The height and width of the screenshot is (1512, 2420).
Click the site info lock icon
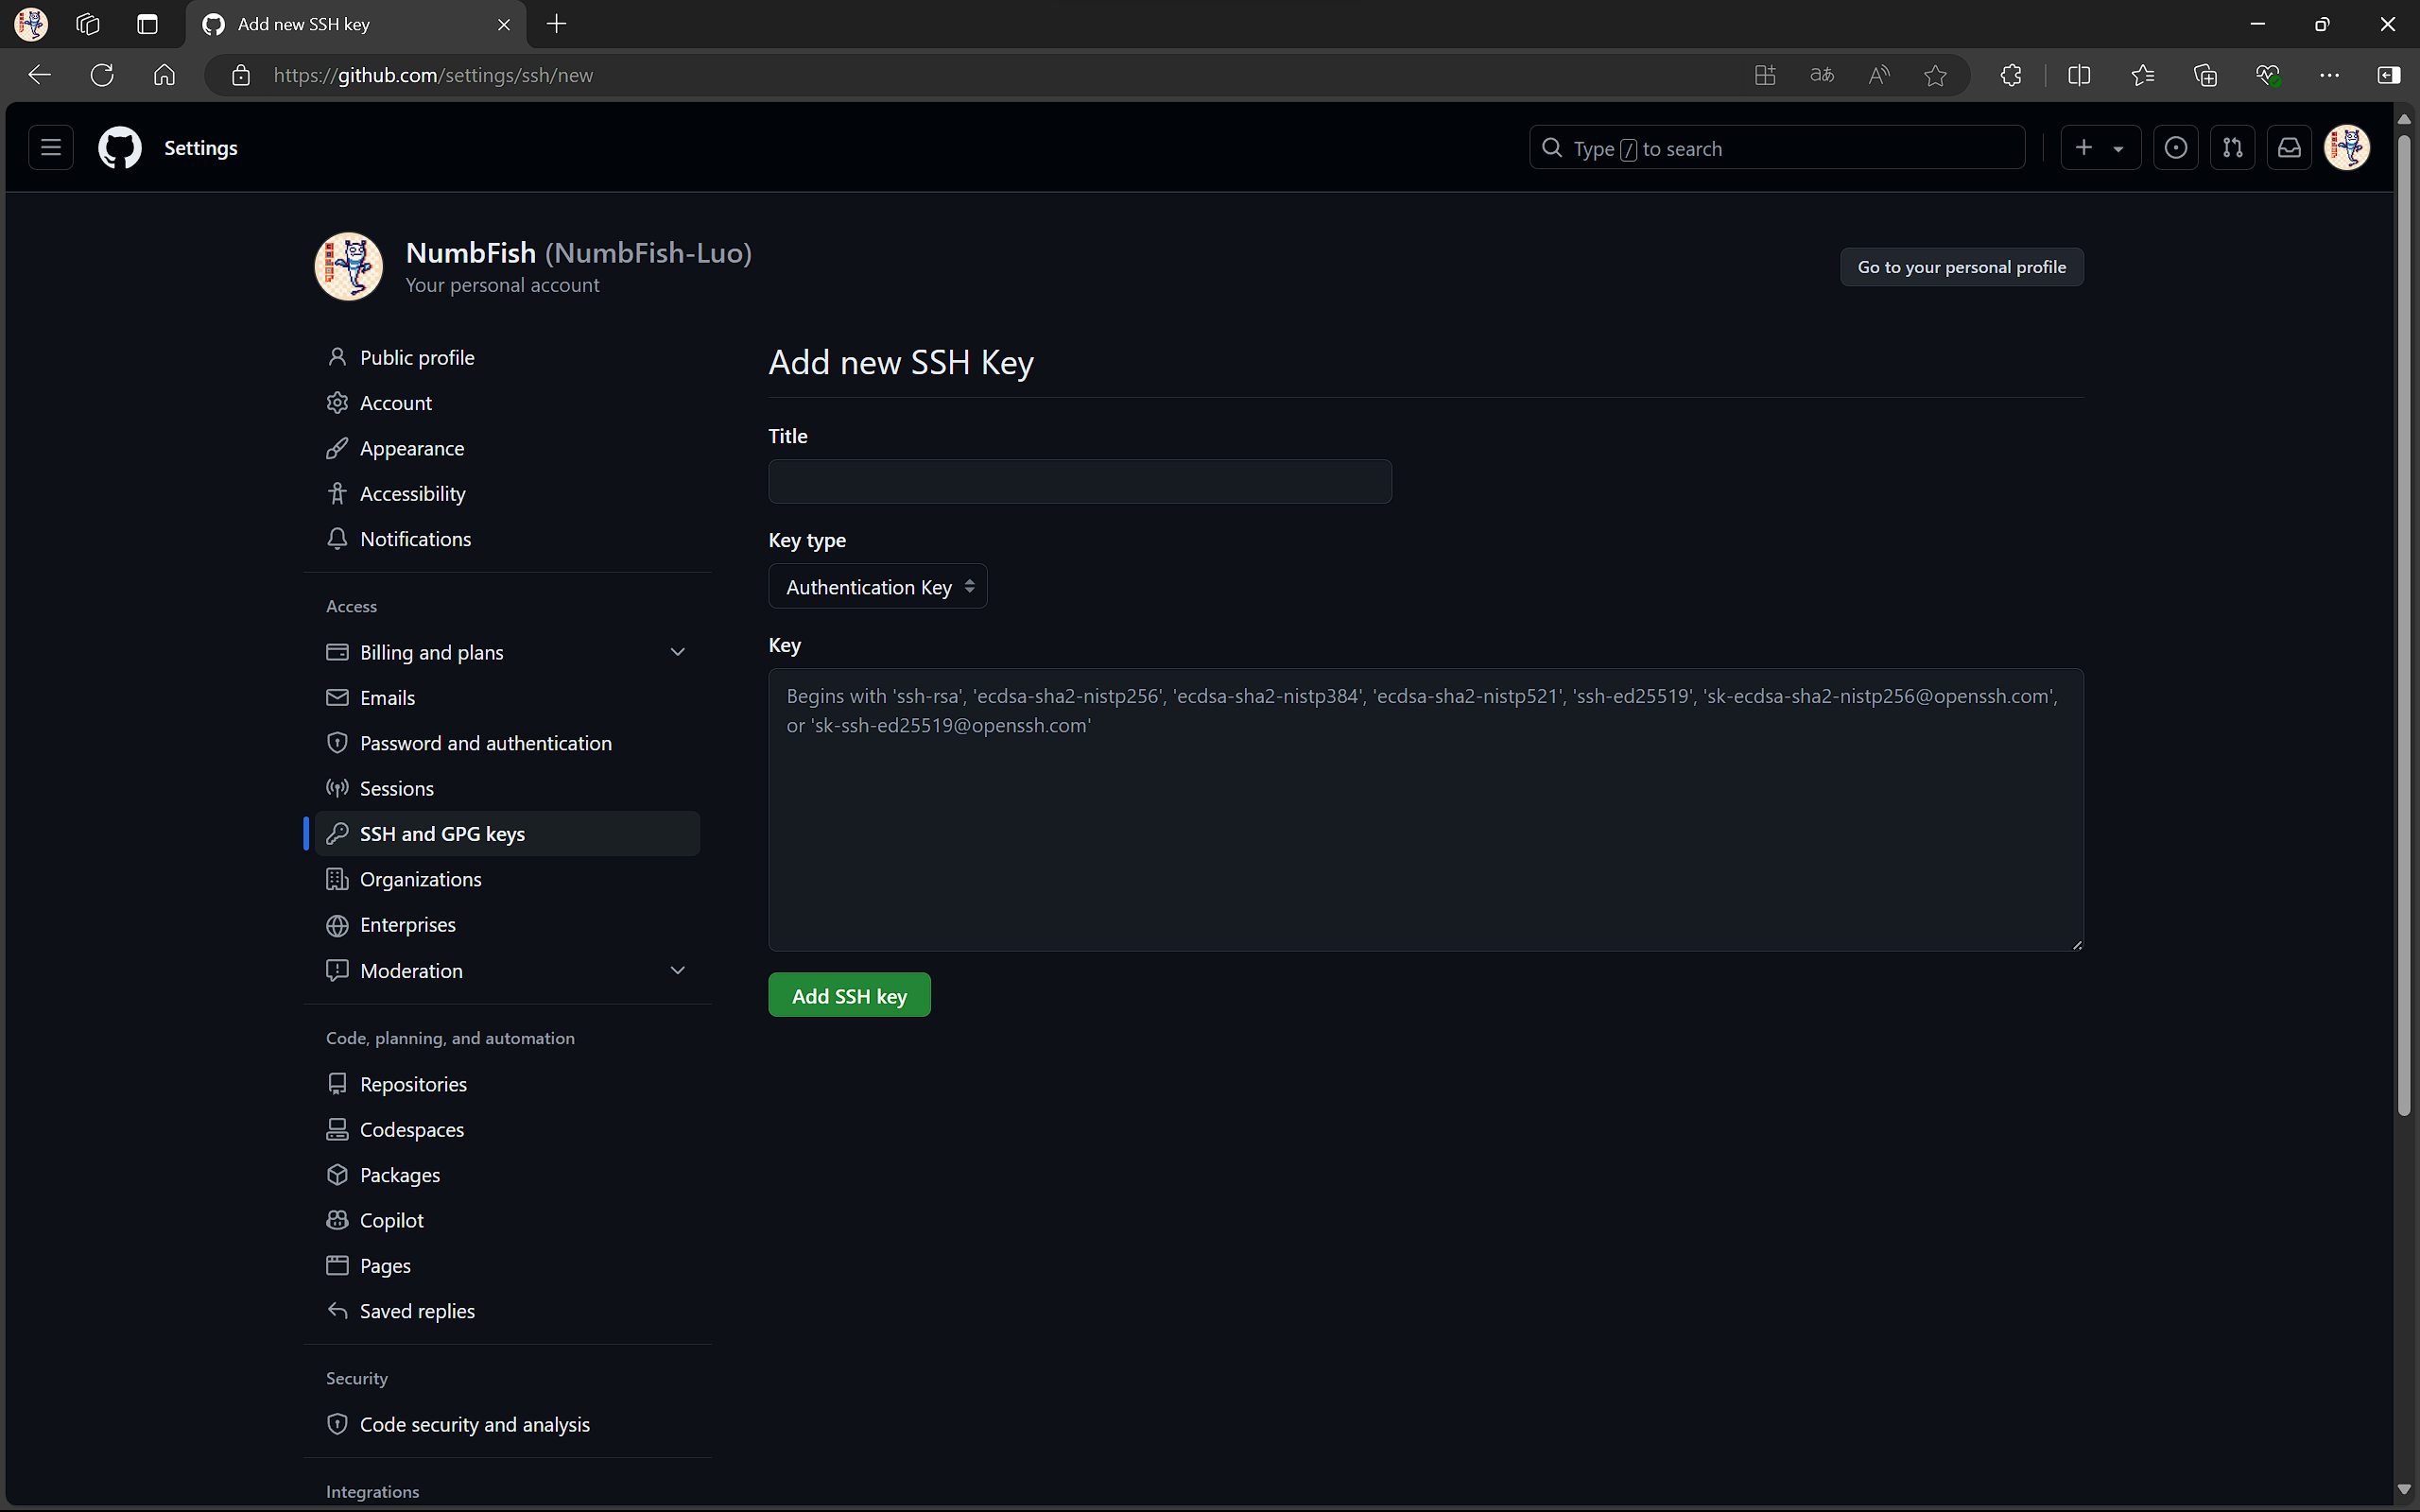coord(241,75)
